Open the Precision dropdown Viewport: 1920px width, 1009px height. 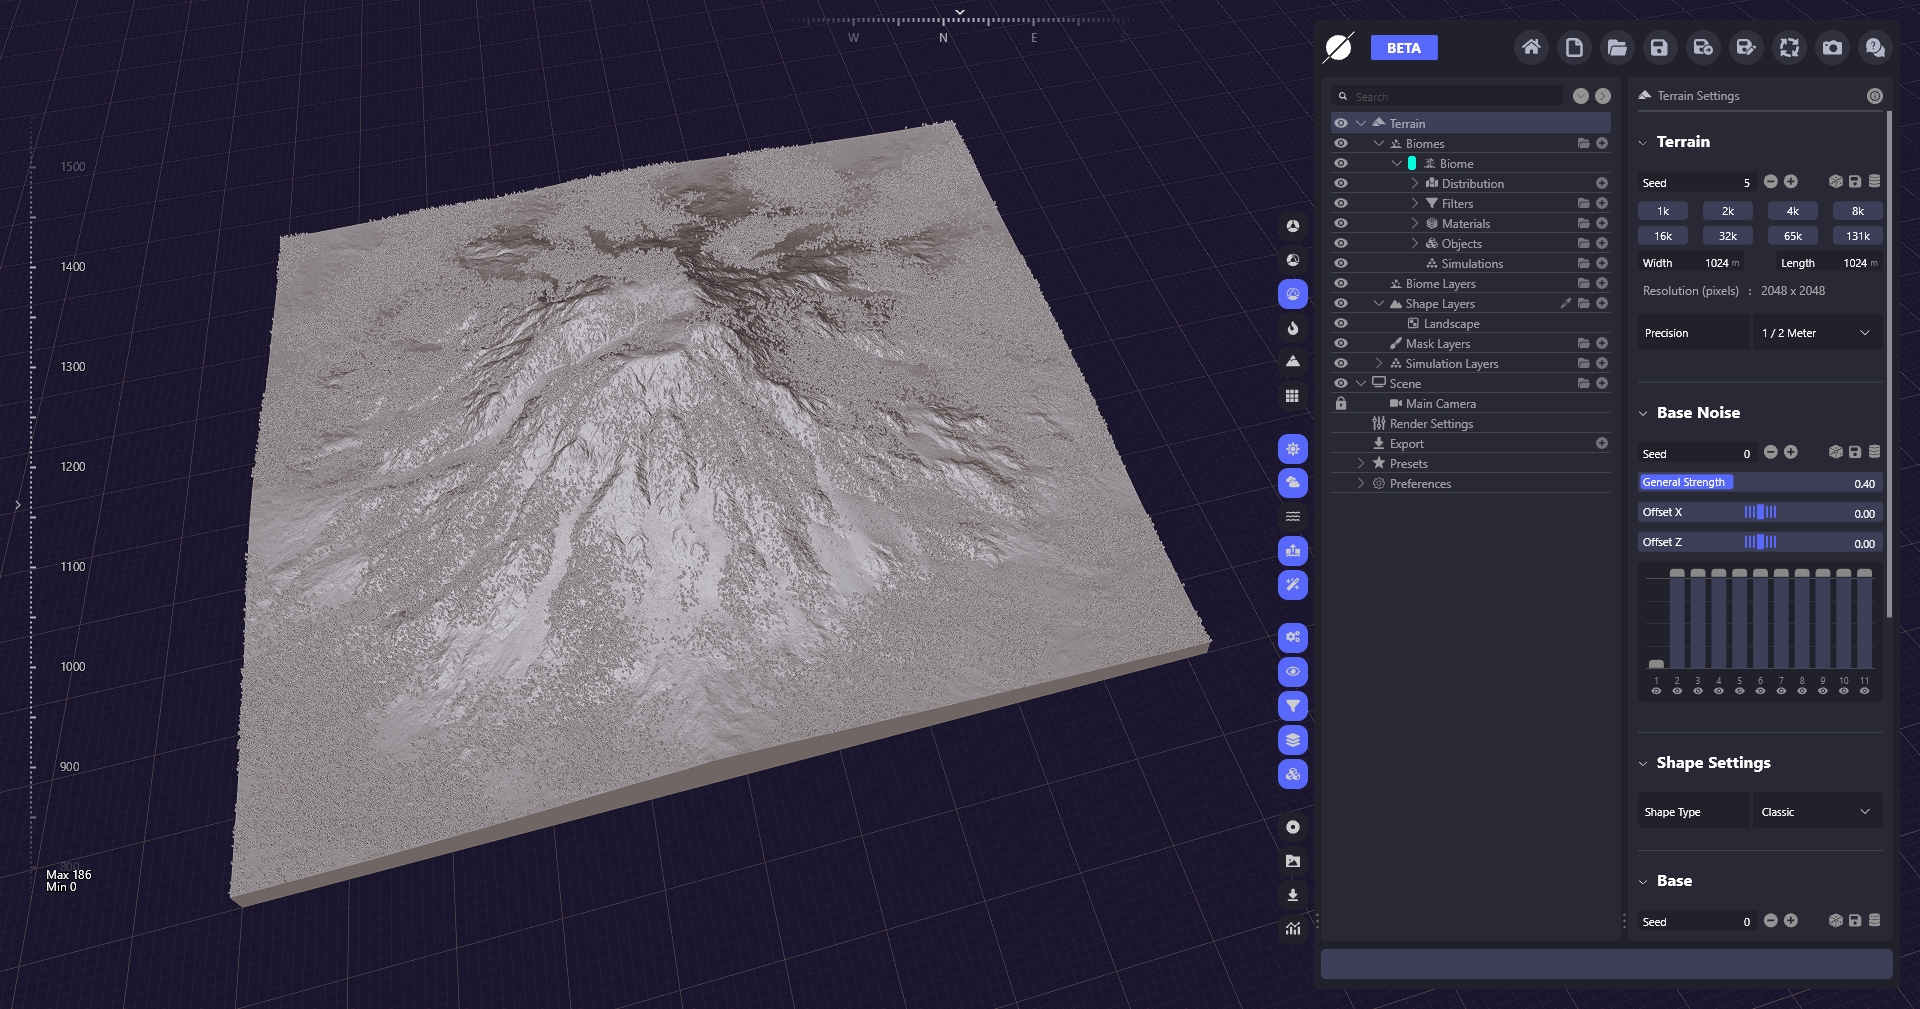point(1816,333)
